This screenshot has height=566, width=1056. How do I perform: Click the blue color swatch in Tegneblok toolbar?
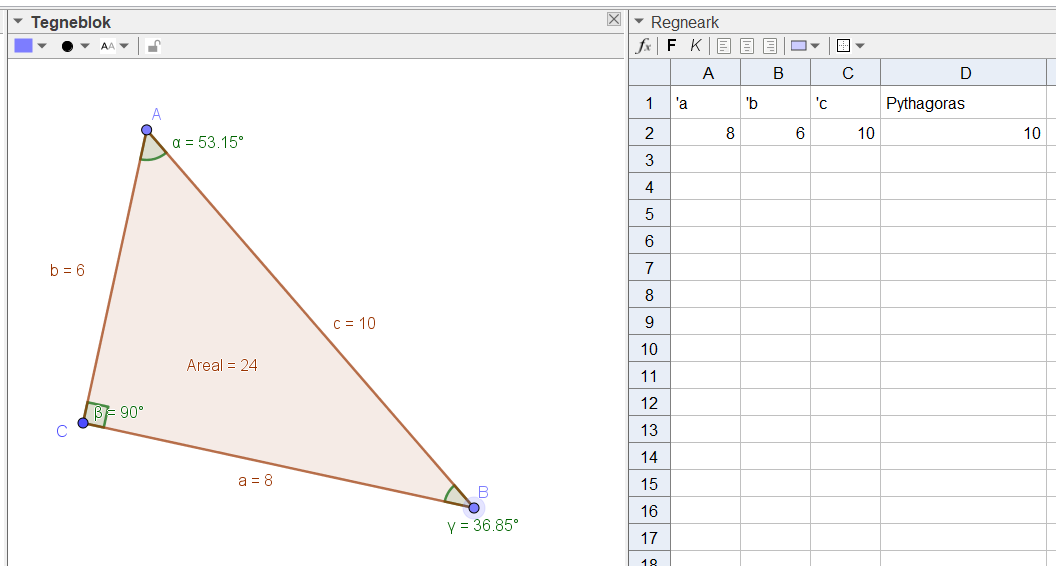pyautogui.click(x=24, y=46)
